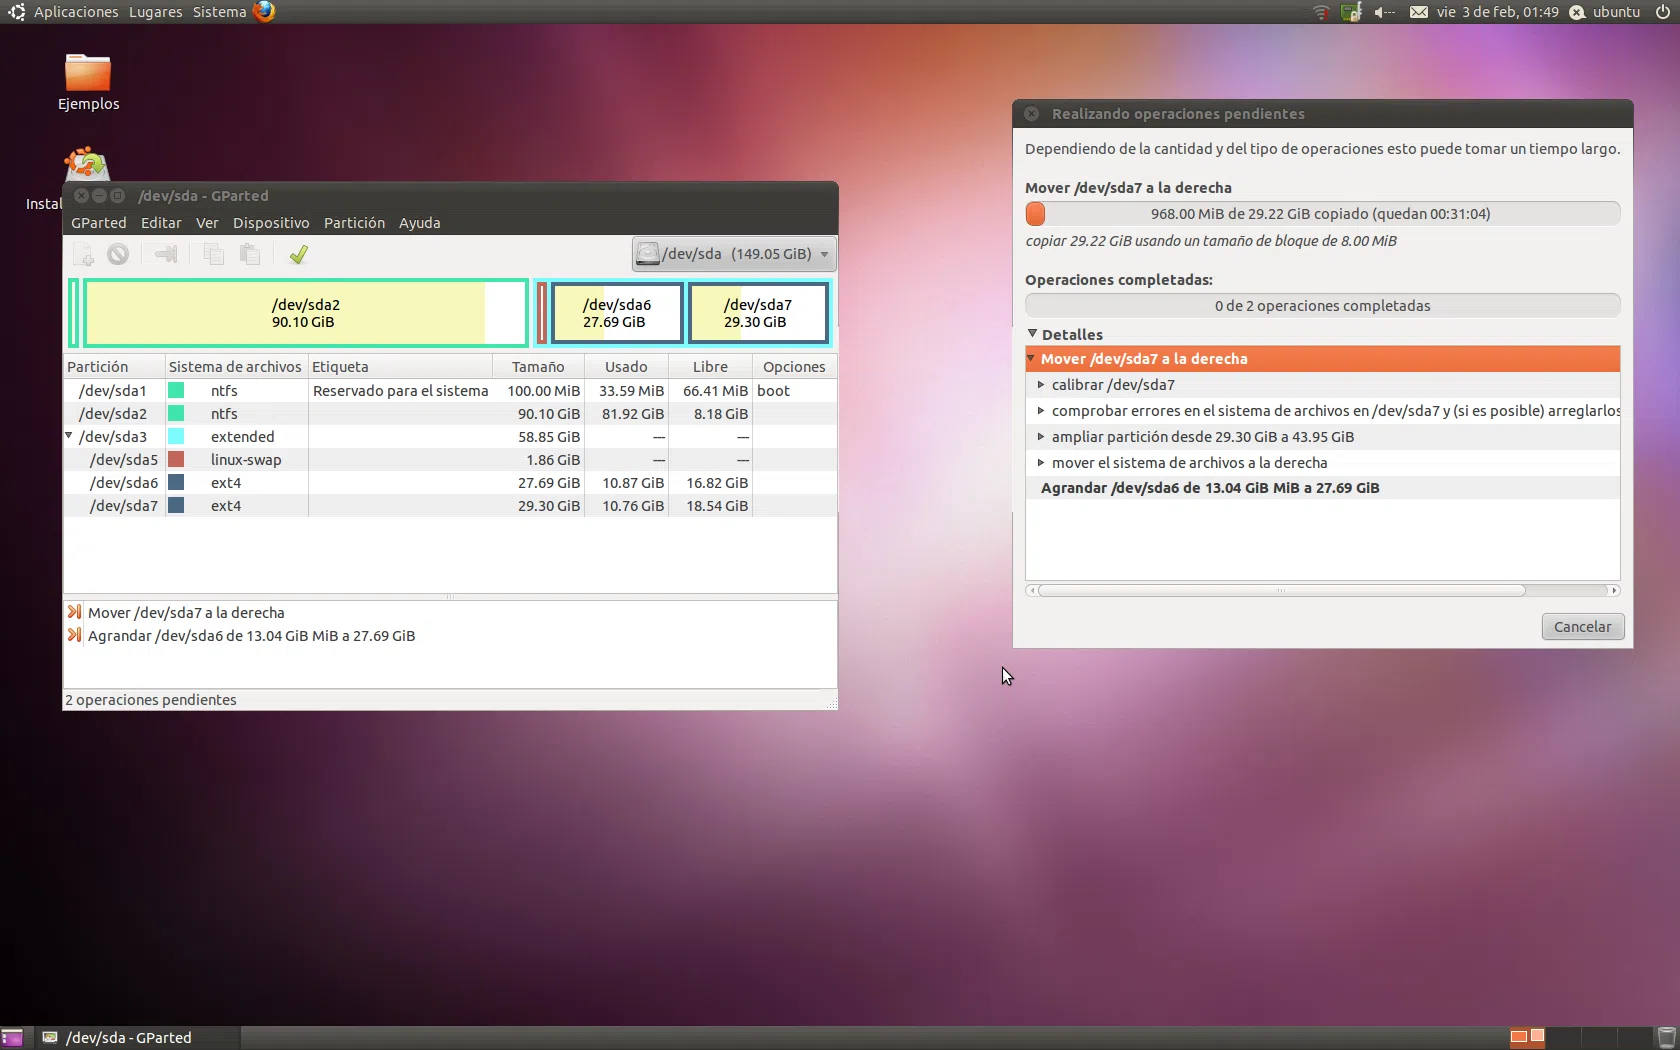The width and height of the screenshot is (1680, 1050).
Task: Open the /dev/sda device selector dropdown
Action: 734,254
